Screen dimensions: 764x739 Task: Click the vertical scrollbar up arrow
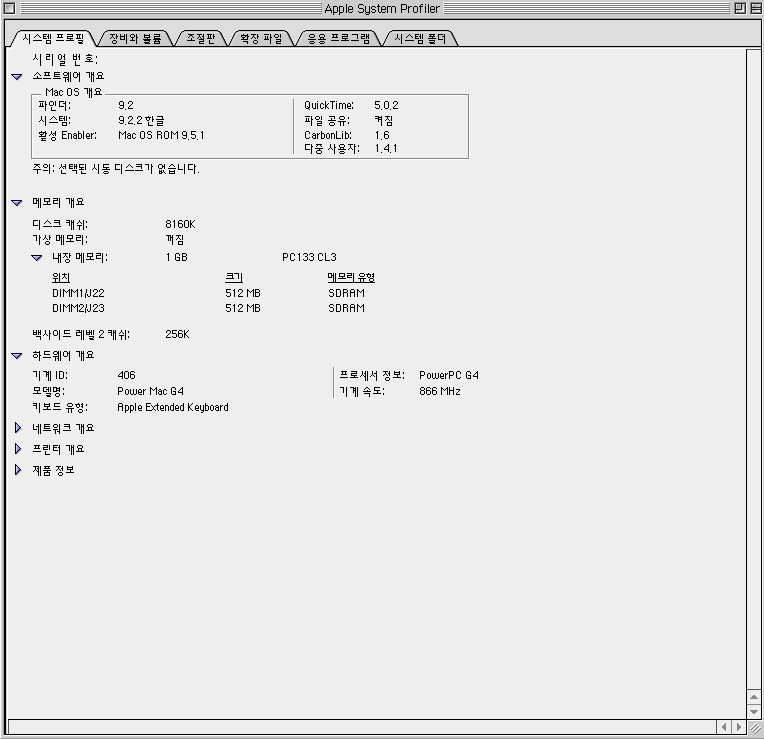[754, 697]
